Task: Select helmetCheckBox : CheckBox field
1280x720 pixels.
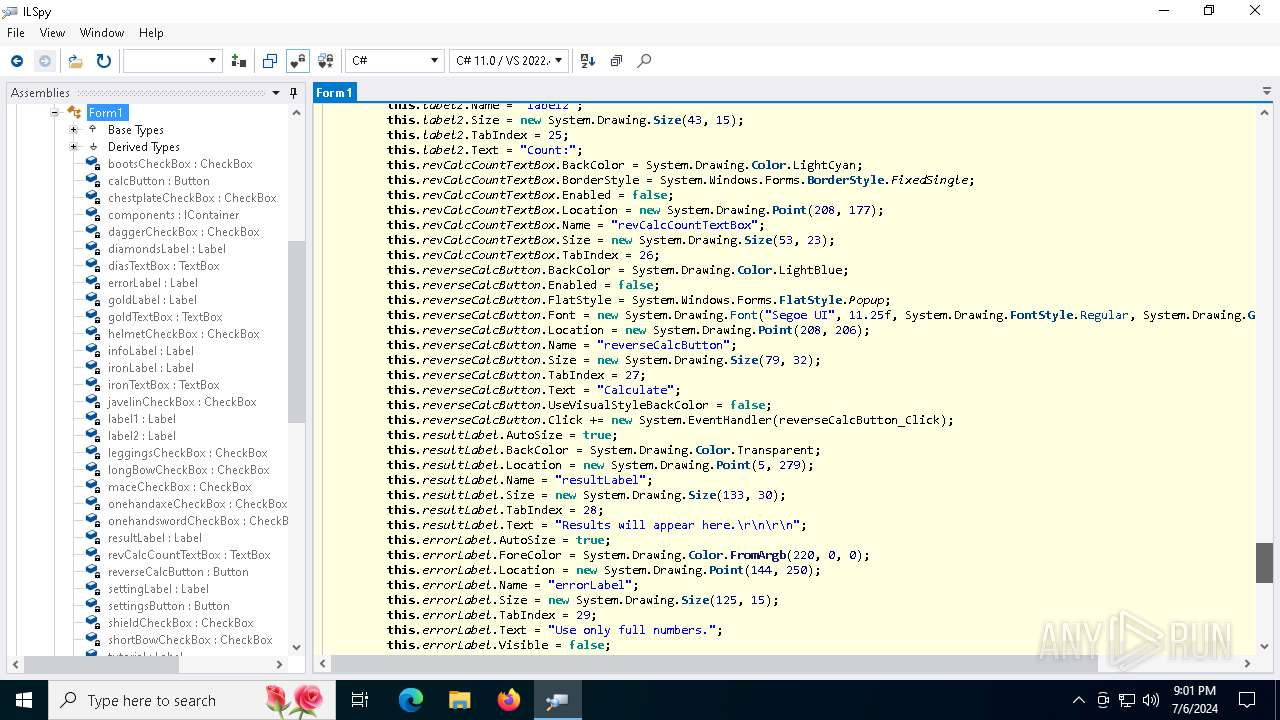Action: coord(184,334)
